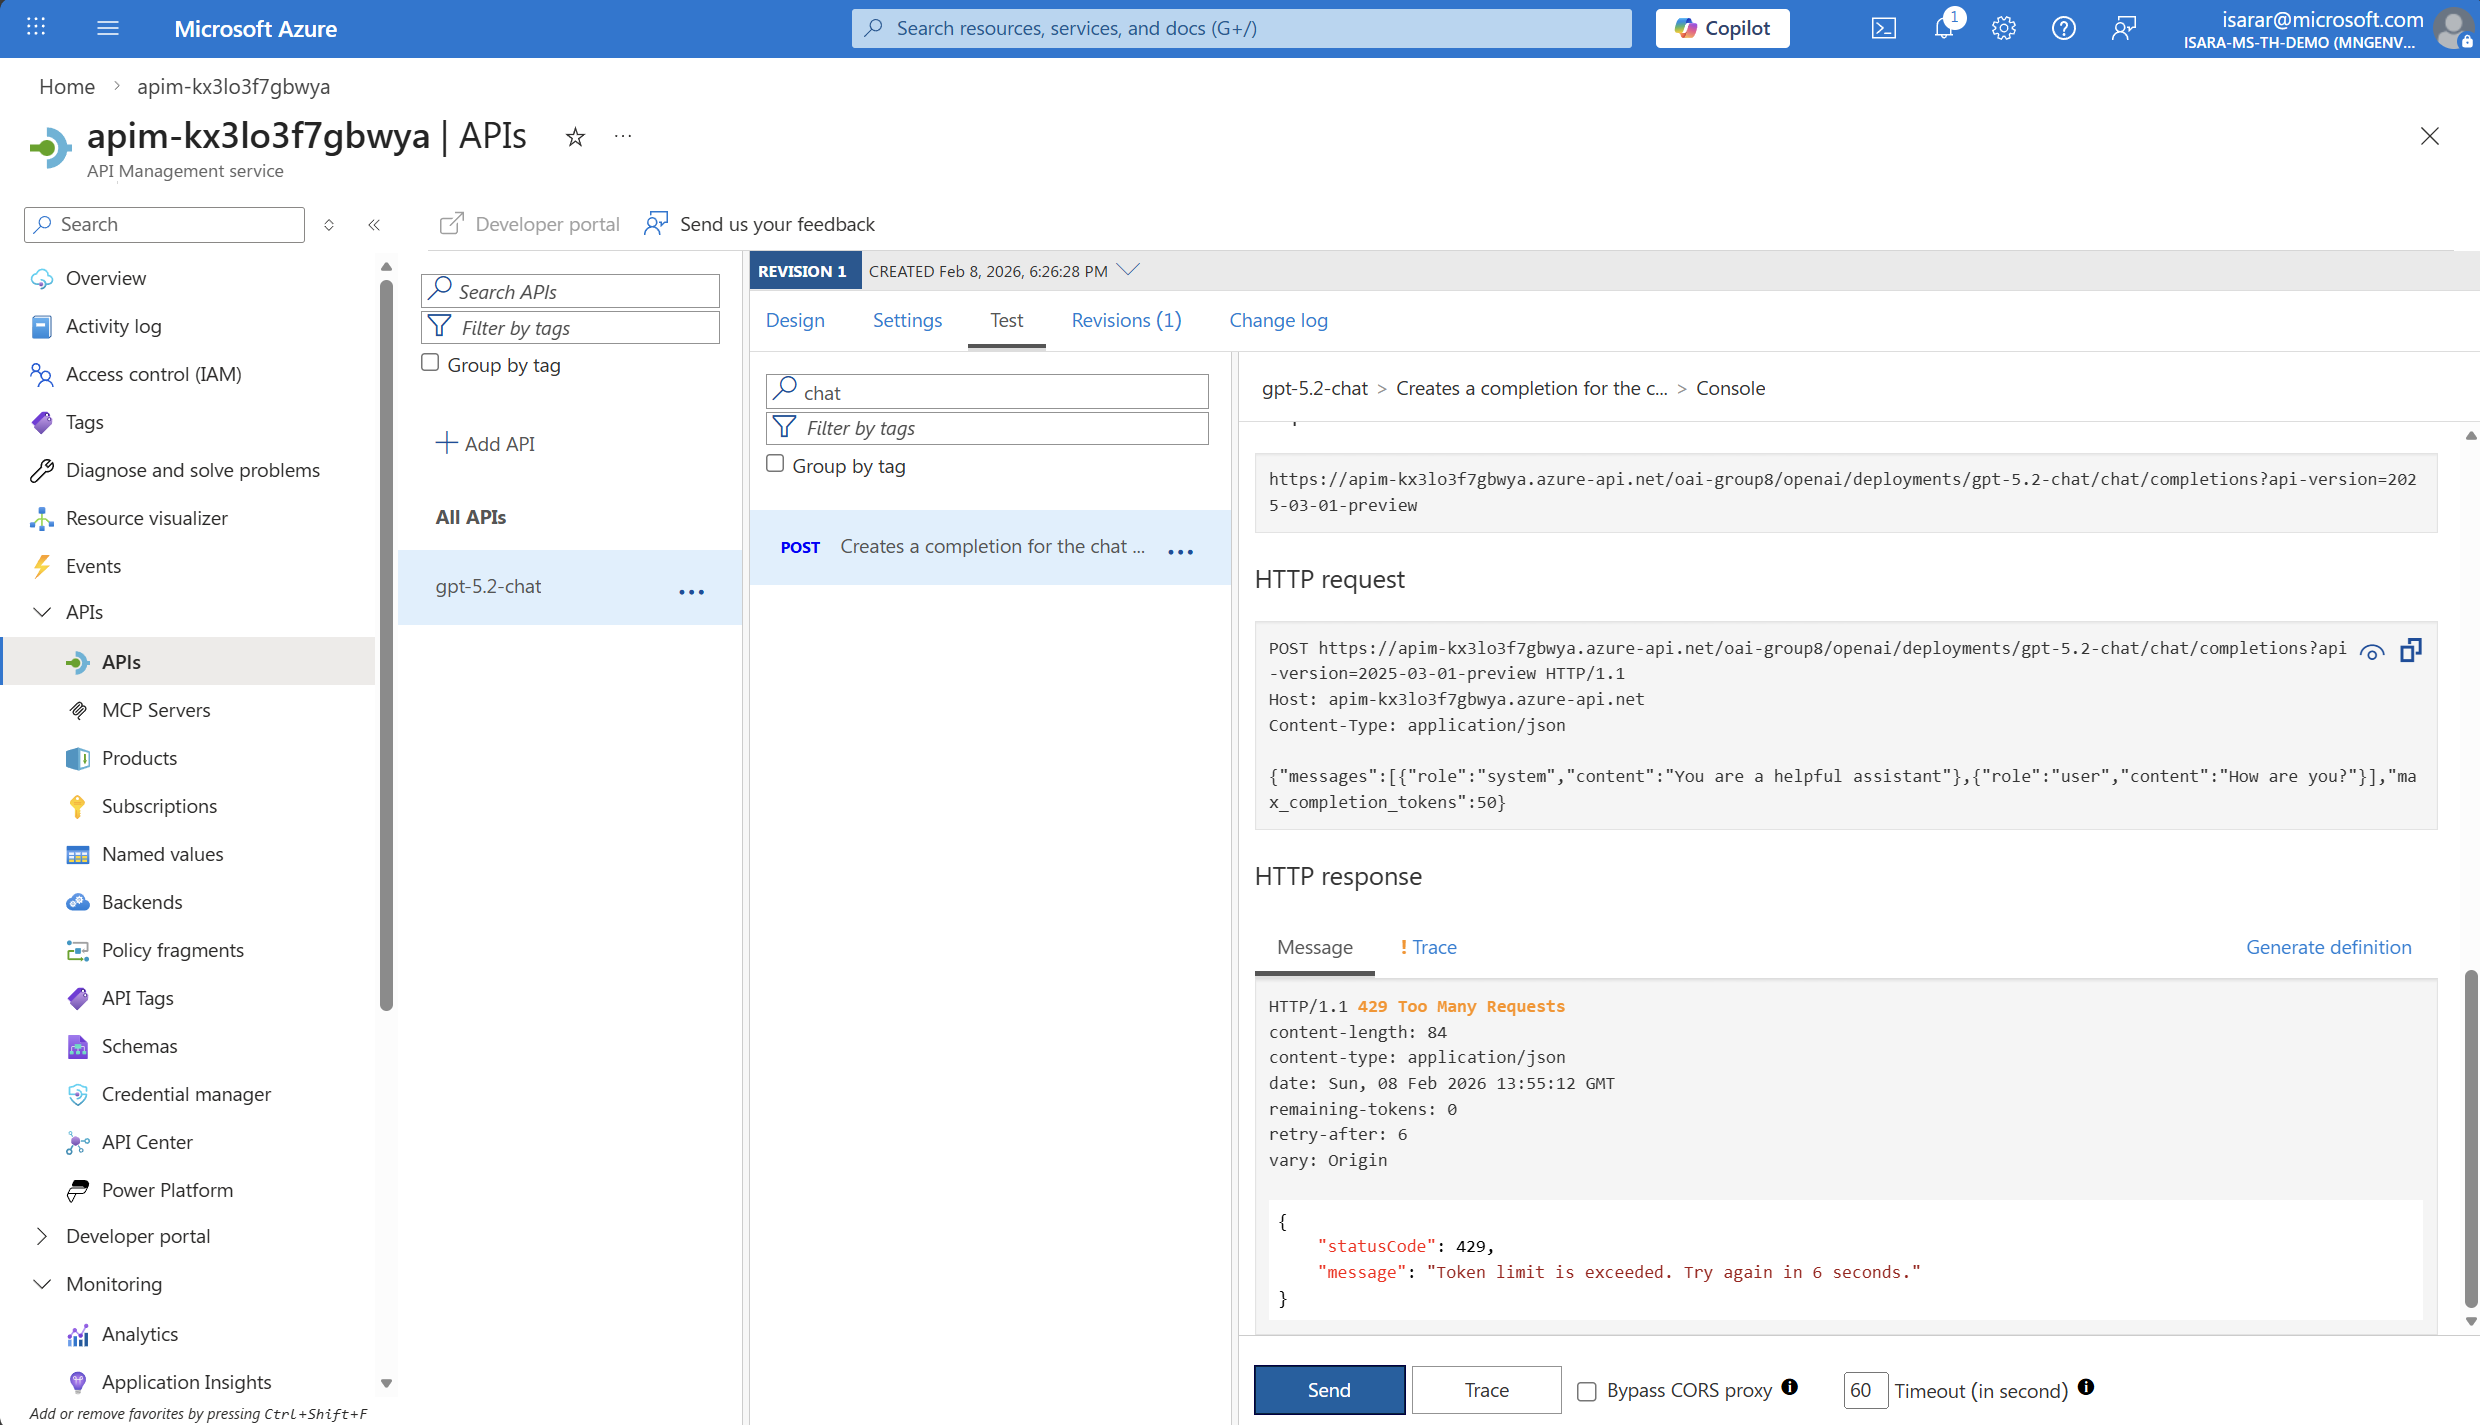Open options ellipsis for gpt-5.2-chat API
Image resolution: width=2480 pixels, height=1425 pixels.
point(692,592)
